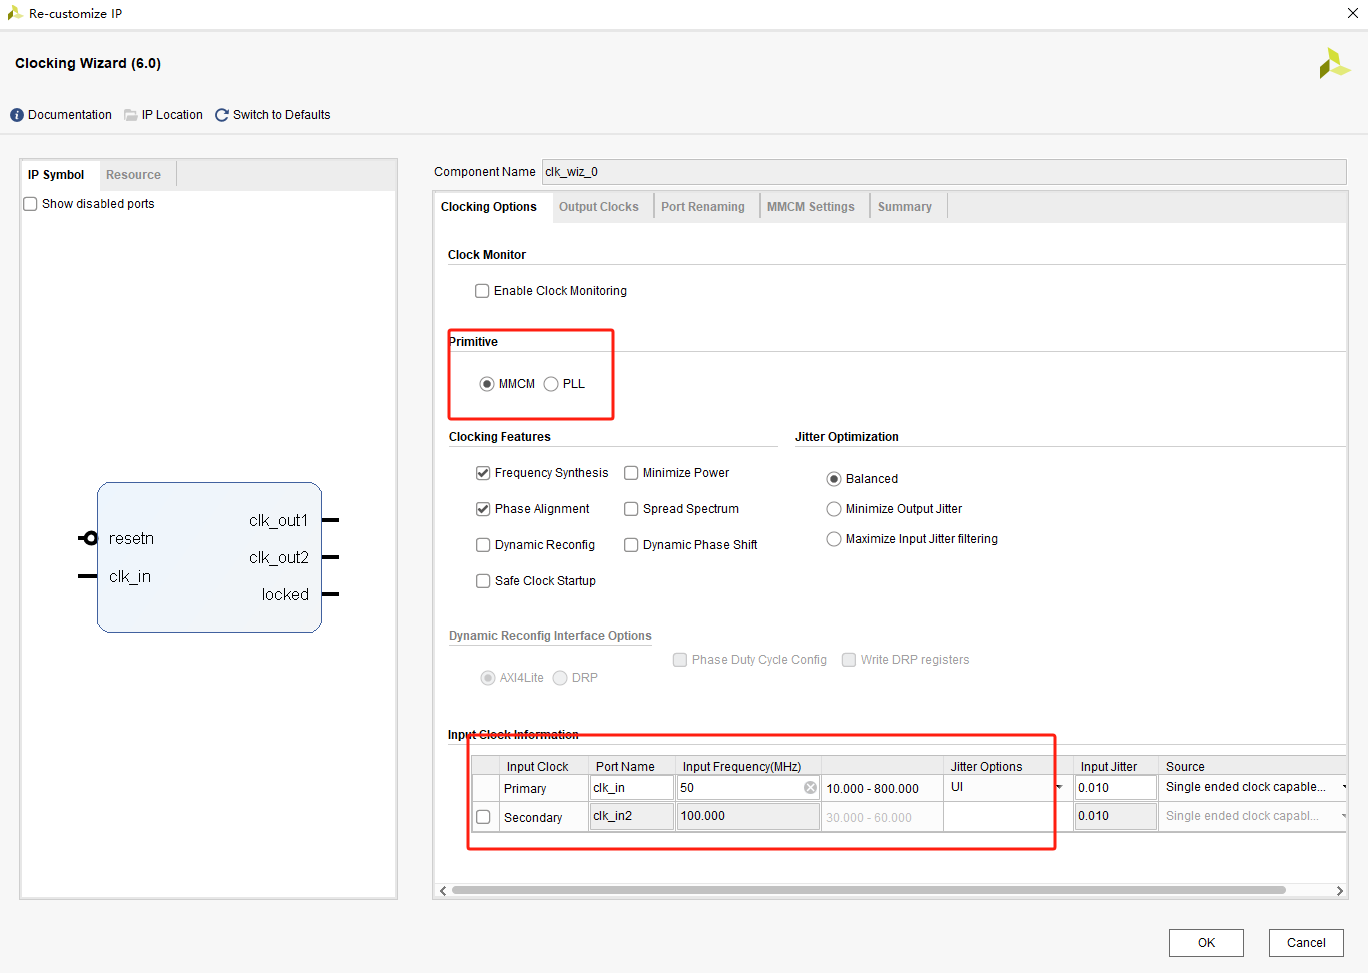
Task: Switch to the Resource tab
Action: click(x=133, y=175)
